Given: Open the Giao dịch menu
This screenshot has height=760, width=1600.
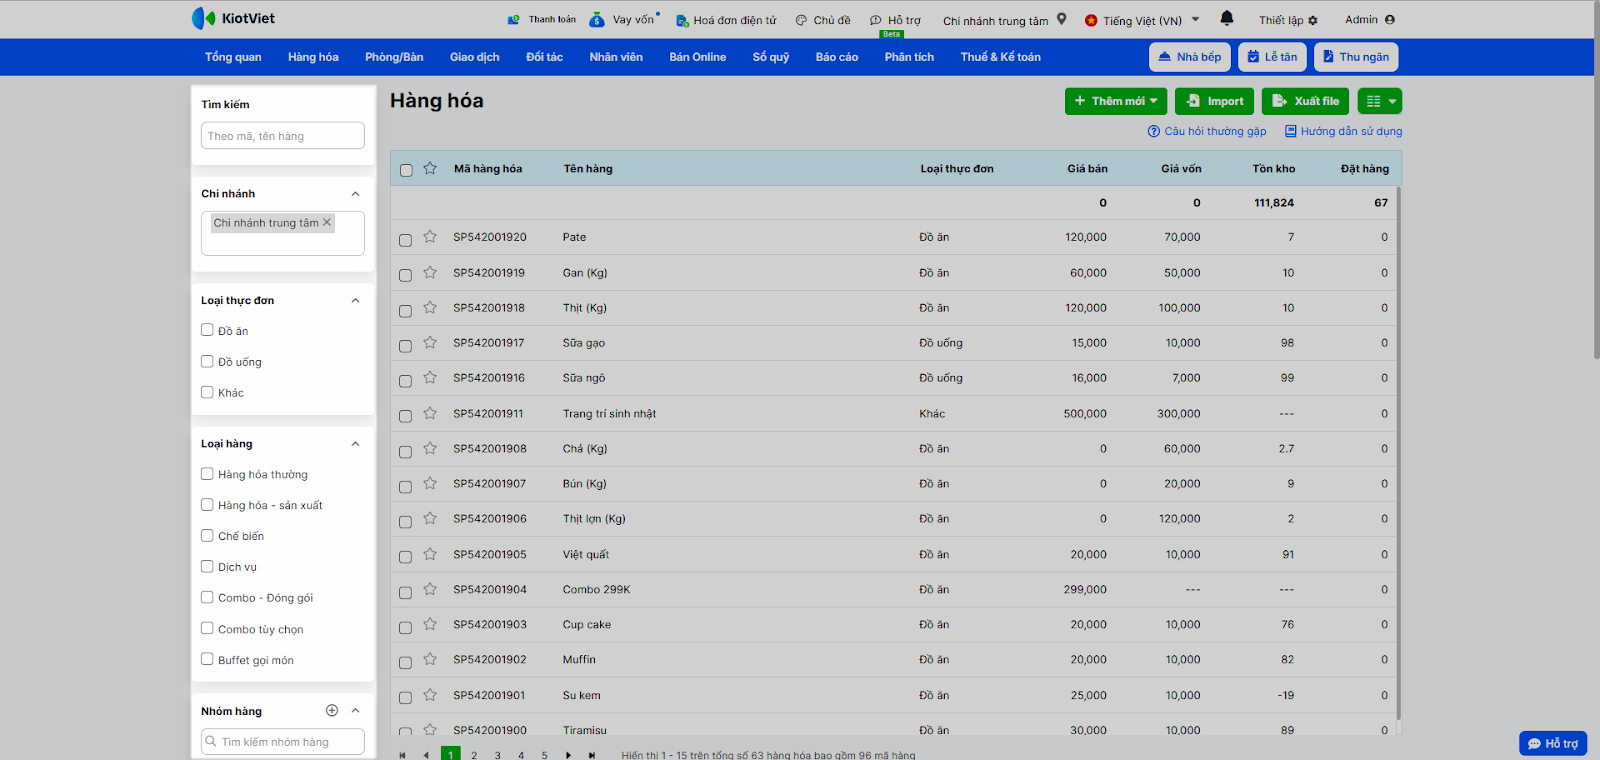Looking at the screenshot, I should click(x=474, y=57).
